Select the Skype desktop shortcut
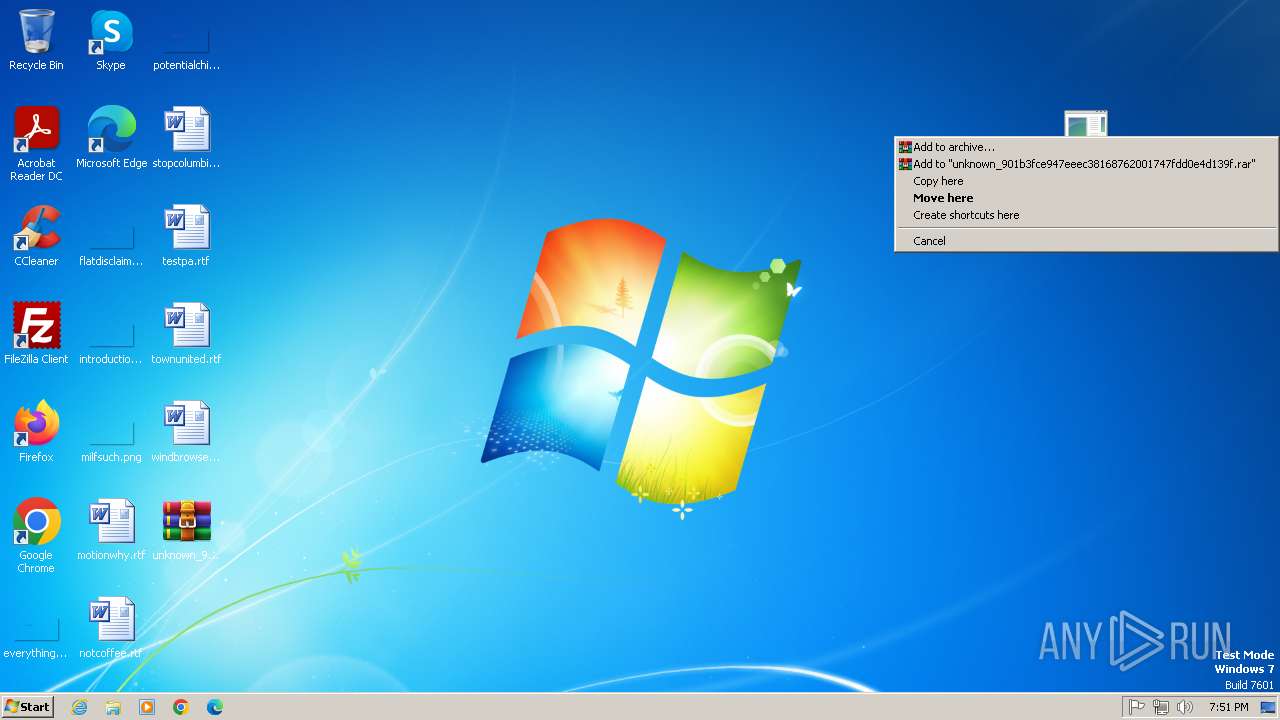This screenshot has width=1280, height=720. tap(111, 40)
